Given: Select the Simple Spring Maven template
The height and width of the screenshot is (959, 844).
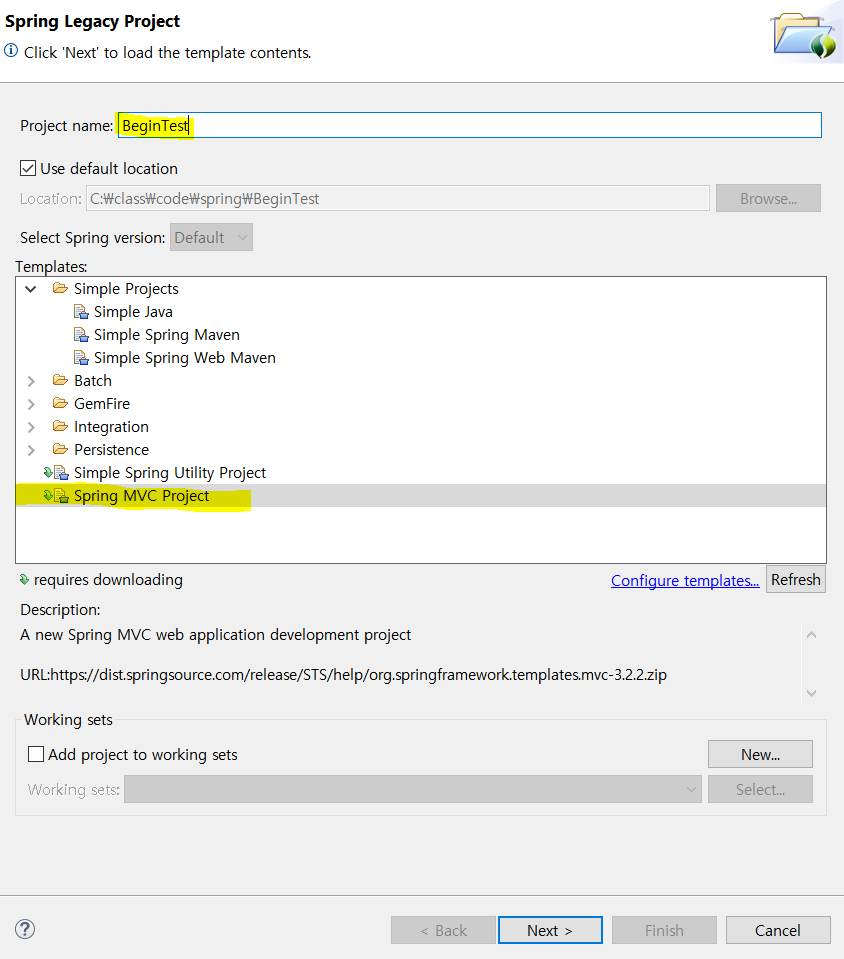Looking at the screenshot, I should coord(166,335).
